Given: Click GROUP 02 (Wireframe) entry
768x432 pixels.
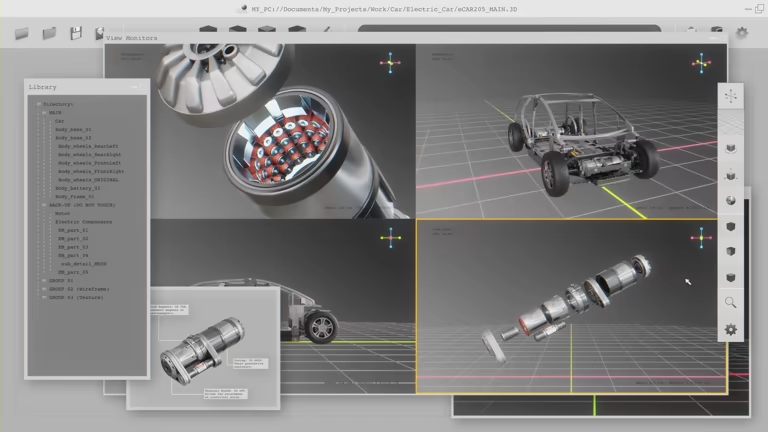Looking at the screenshot, I should click(x=78, y=289).
